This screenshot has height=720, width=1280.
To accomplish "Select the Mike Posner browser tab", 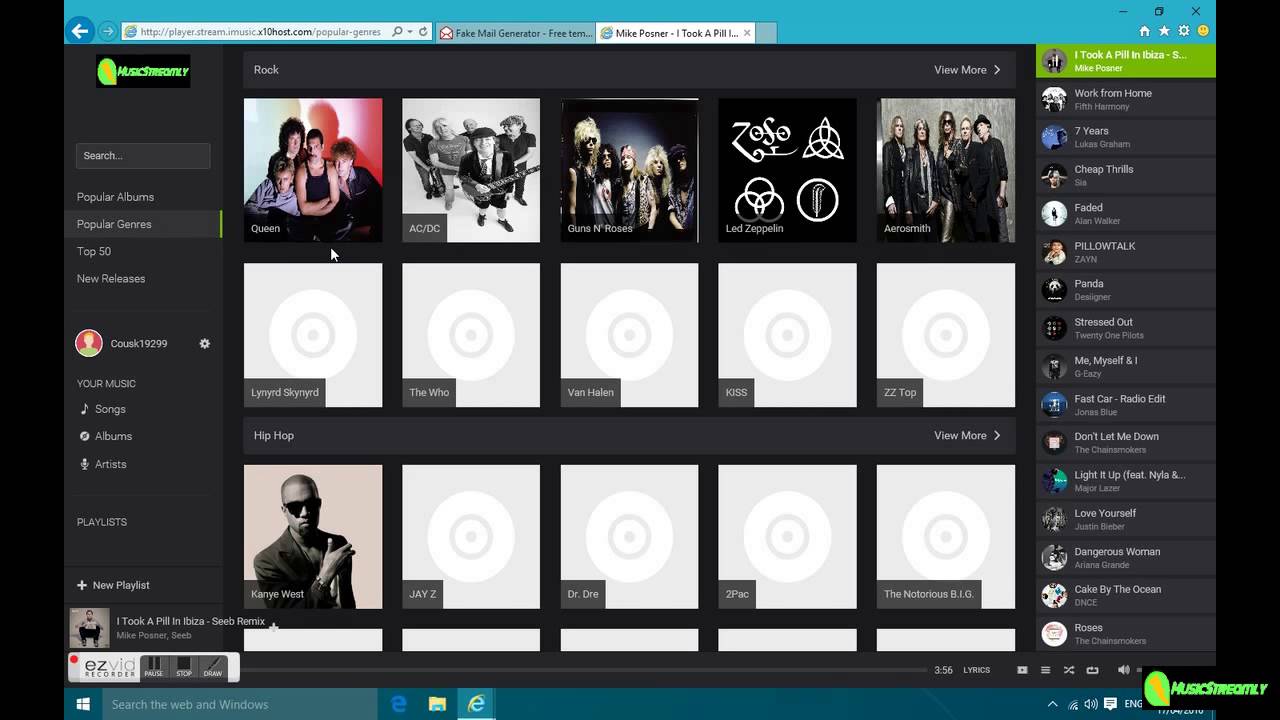I will pyautogui.click(x=675, y=33).
